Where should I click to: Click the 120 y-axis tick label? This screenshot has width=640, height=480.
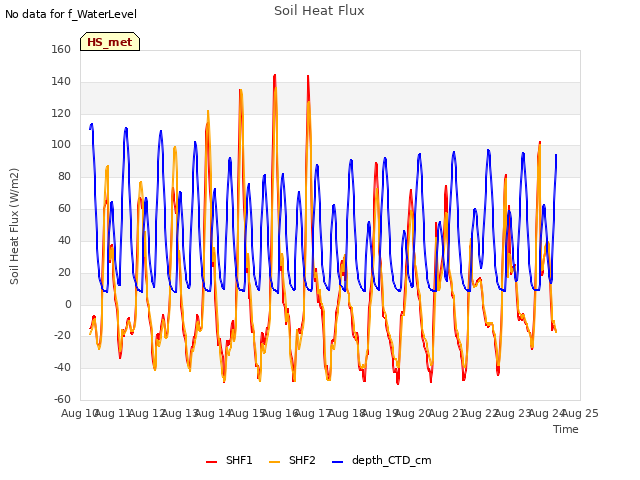point(61,113)
